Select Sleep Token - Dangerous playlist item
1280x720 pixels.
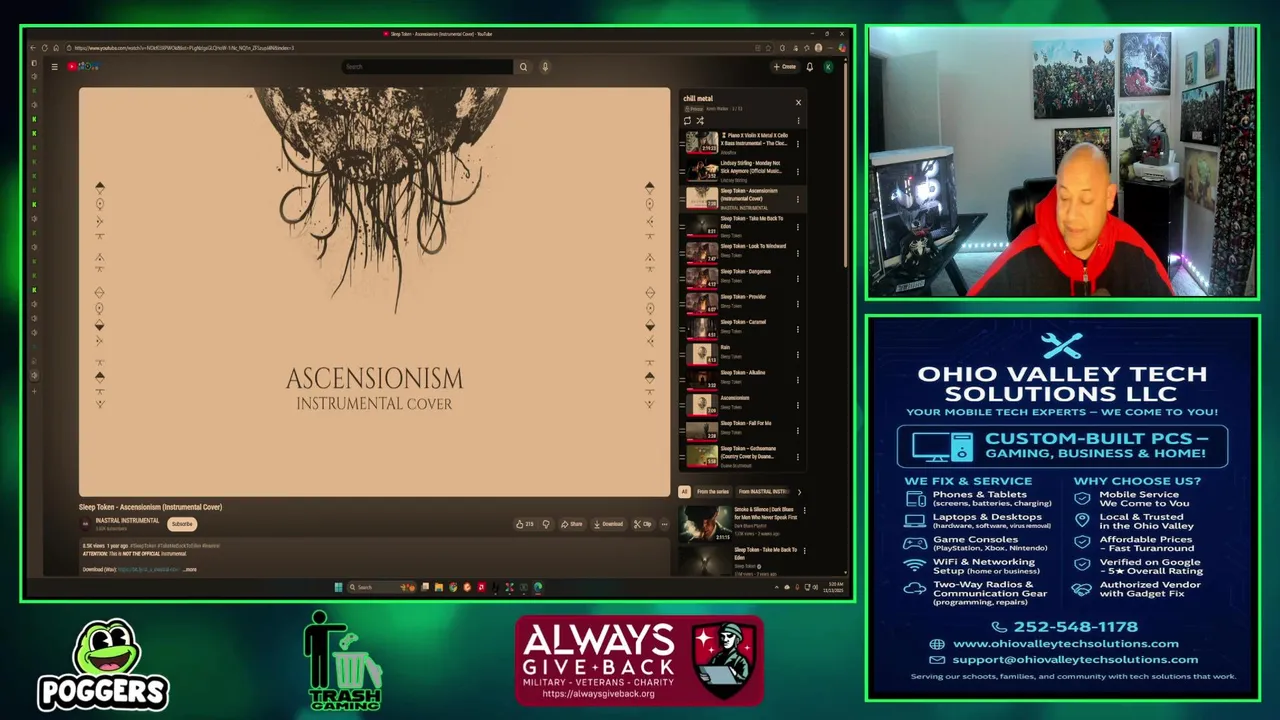(x=742, y=277)
